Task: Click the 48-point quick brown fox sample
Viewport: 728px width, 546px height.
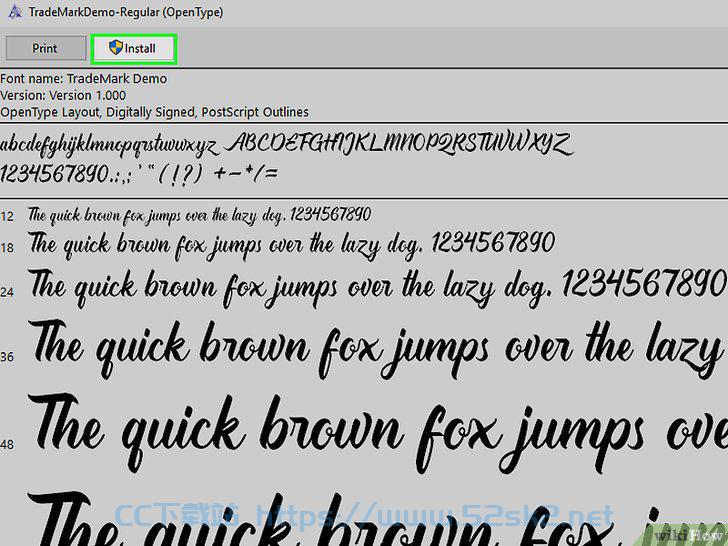Action: [378, 434]
